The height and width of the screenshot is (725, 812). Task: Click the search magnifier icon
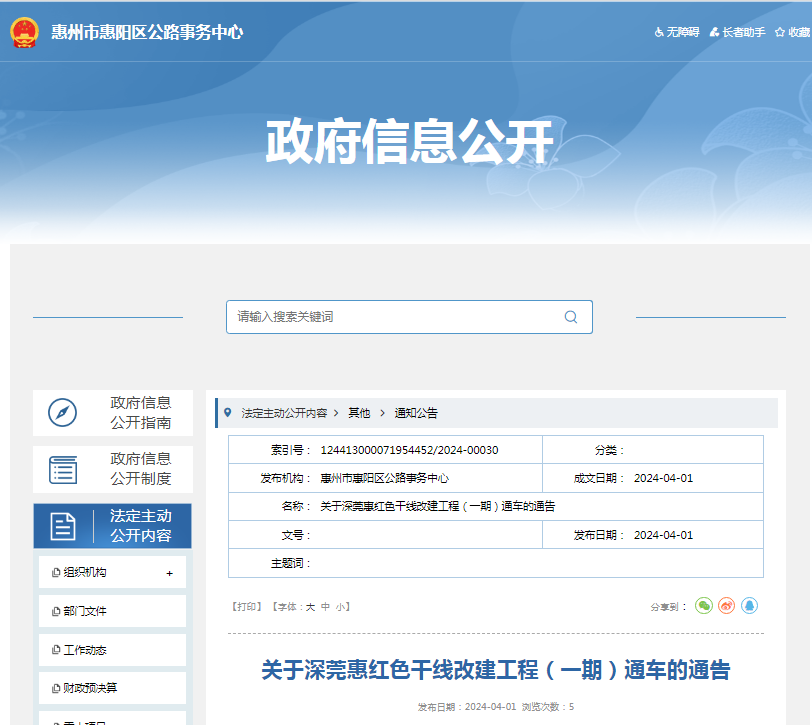[x=571, y=317]
